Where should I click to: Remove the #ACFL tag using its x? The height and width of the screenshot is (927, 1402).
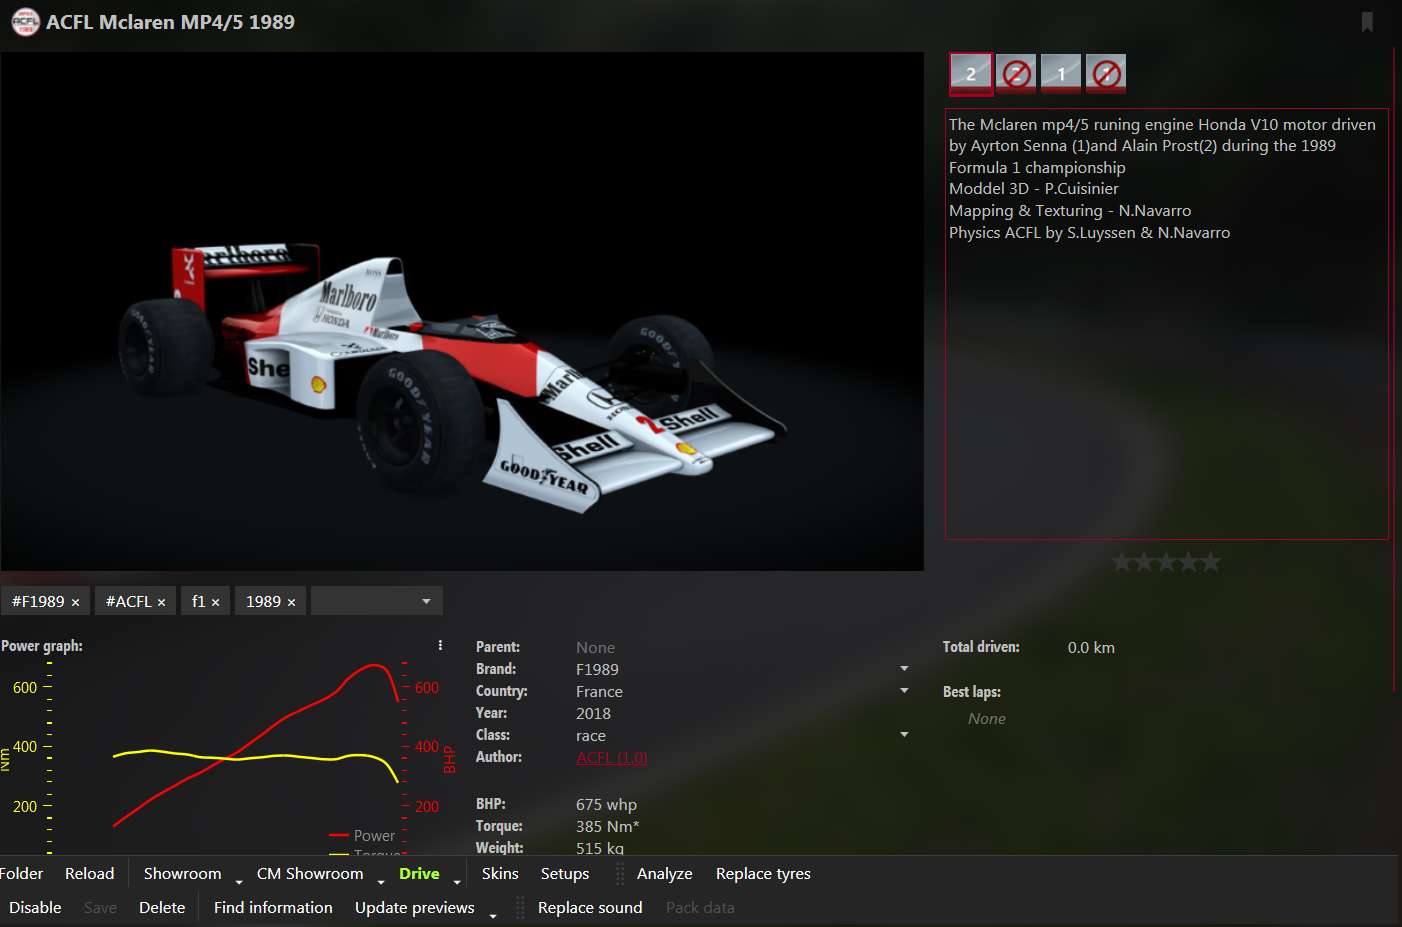click(x=161, y=602)
